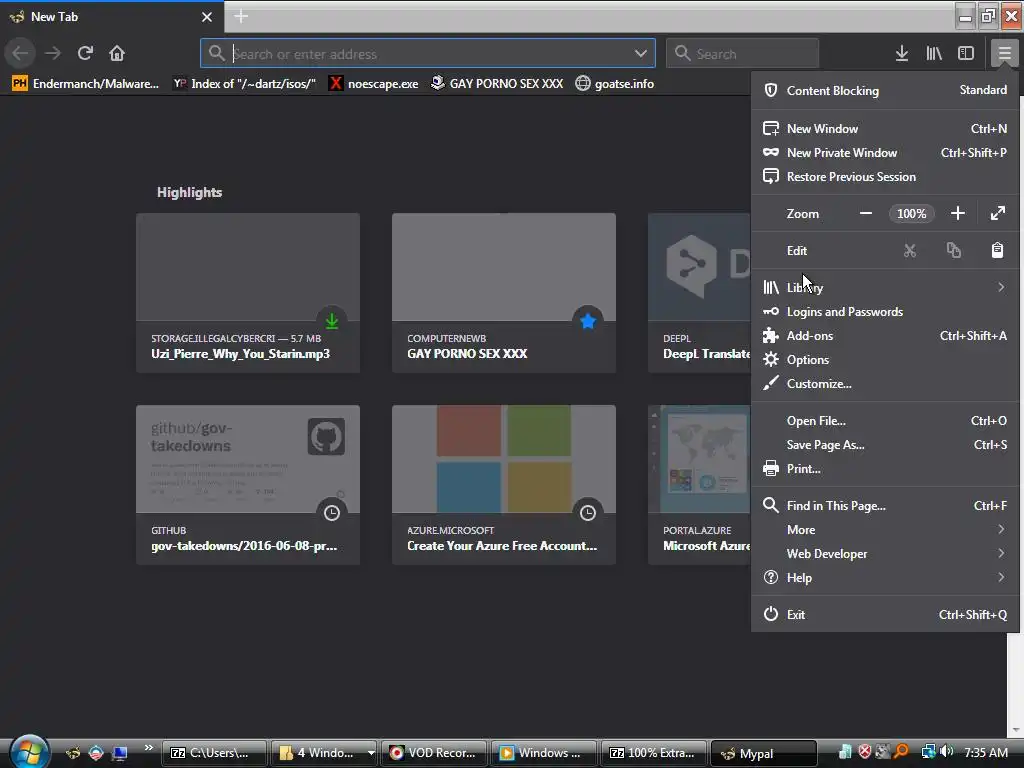Click the Search box input
1024x768 pixels.
pos(742,54)
